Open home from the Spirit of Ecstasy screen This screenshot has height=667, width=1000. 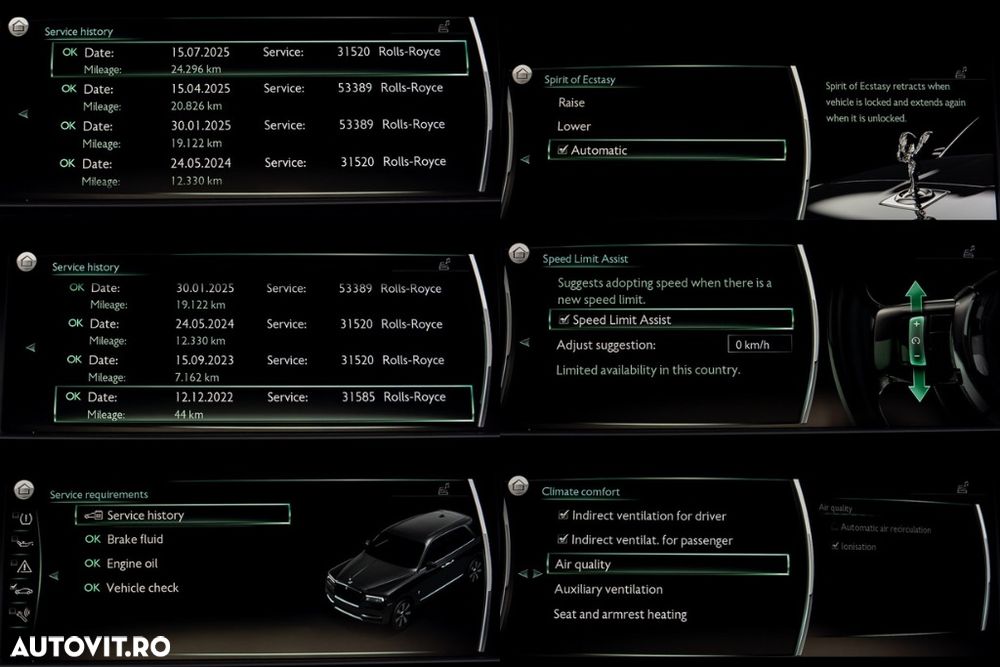(522, 74)
